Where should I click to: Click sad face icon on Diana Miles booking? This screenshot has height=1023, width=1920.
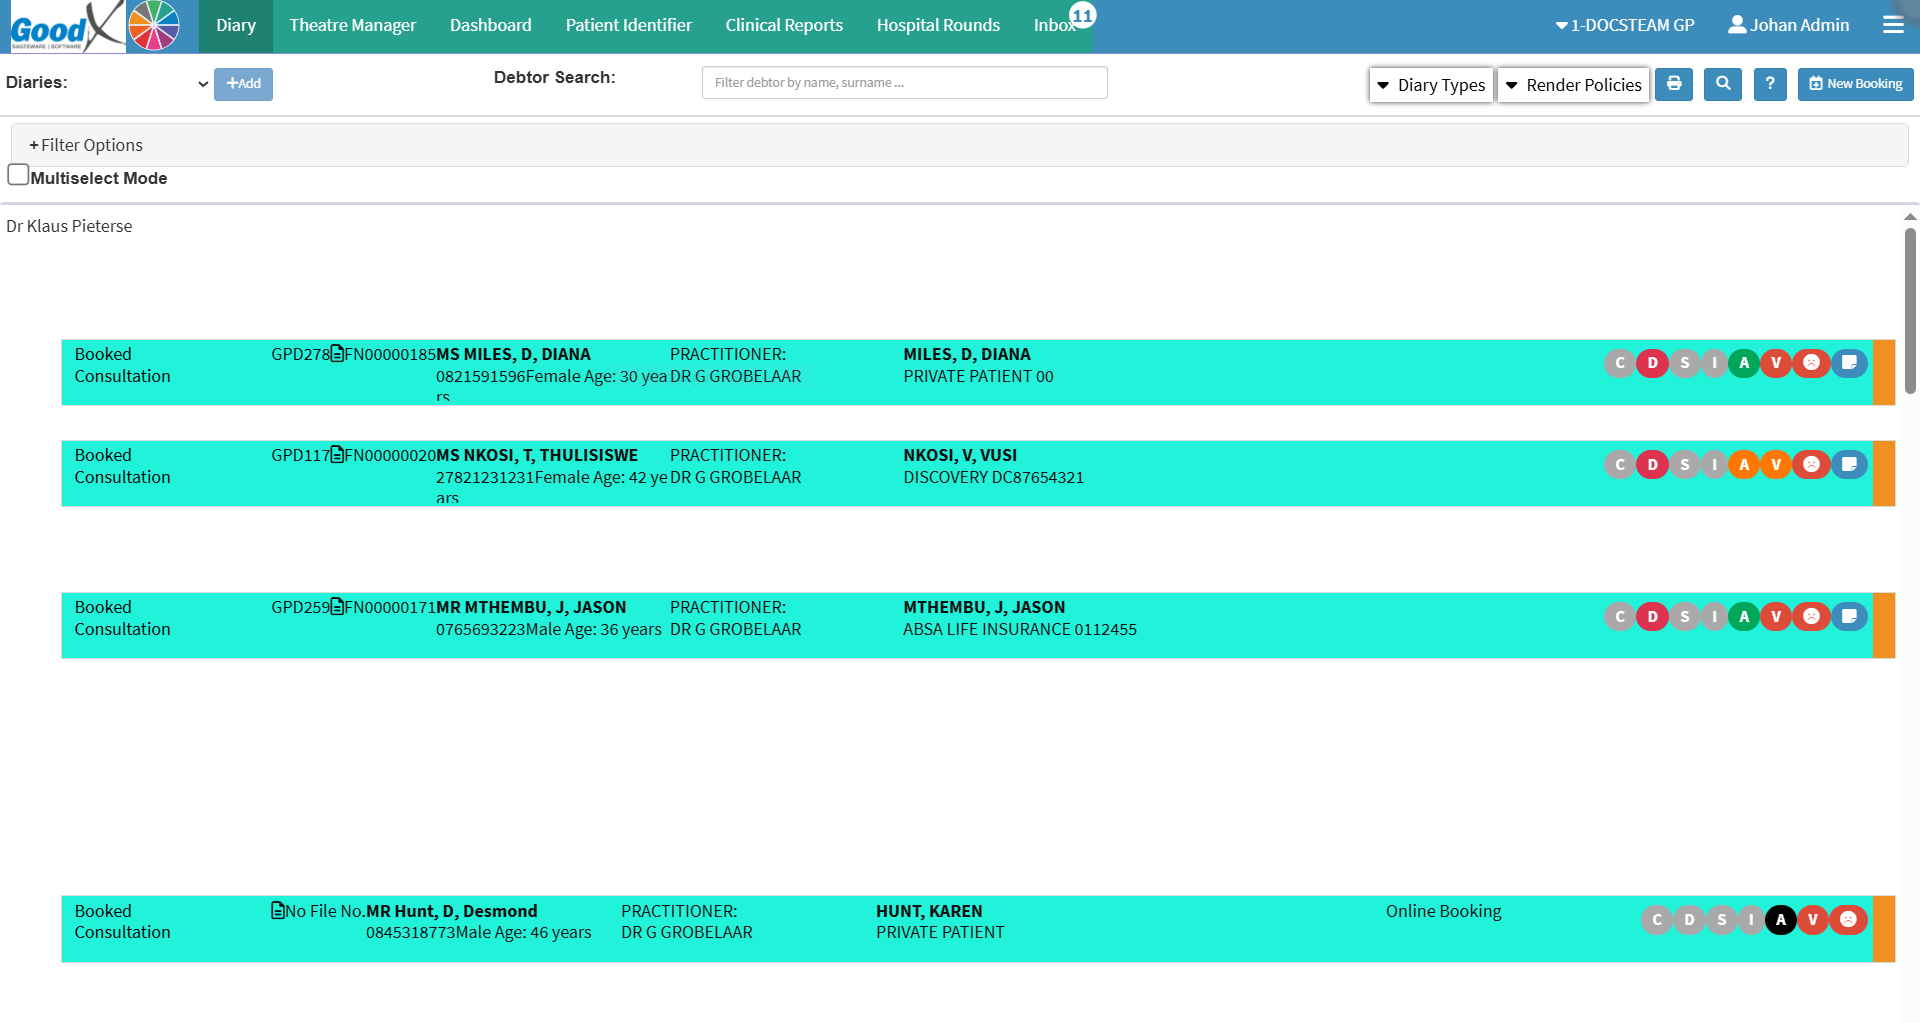[x=1811, y=363]
